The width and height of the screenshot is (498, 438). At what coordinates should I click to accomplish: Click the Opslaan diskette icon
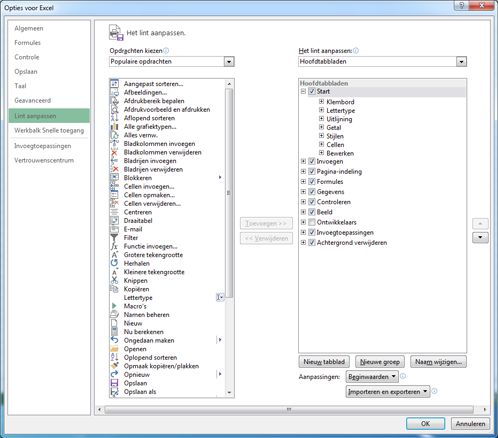(114, 383)
